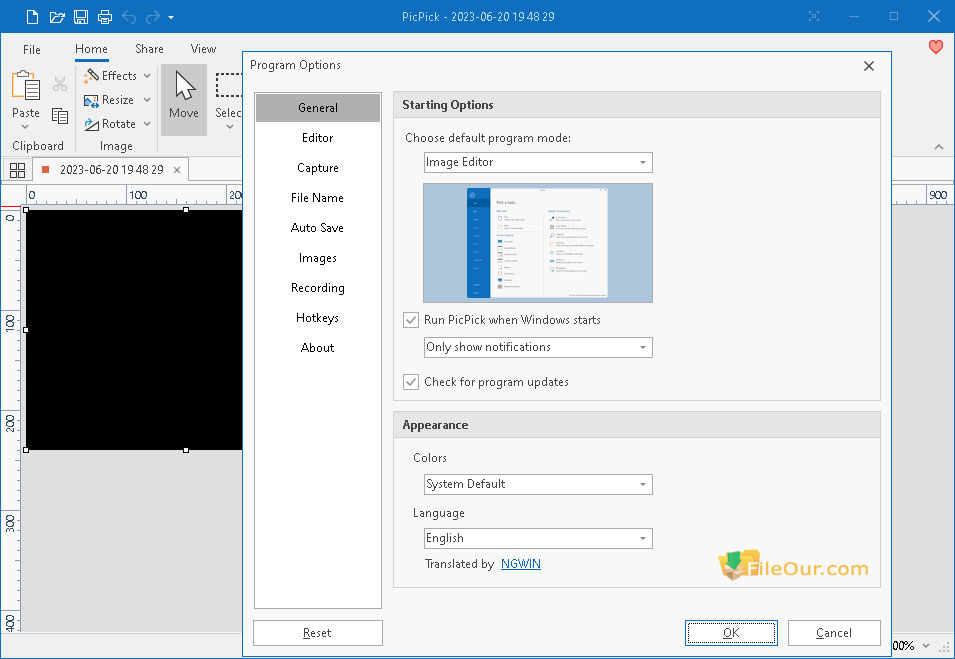Cut the selection with the scissors icon

[x=60, y=84]
